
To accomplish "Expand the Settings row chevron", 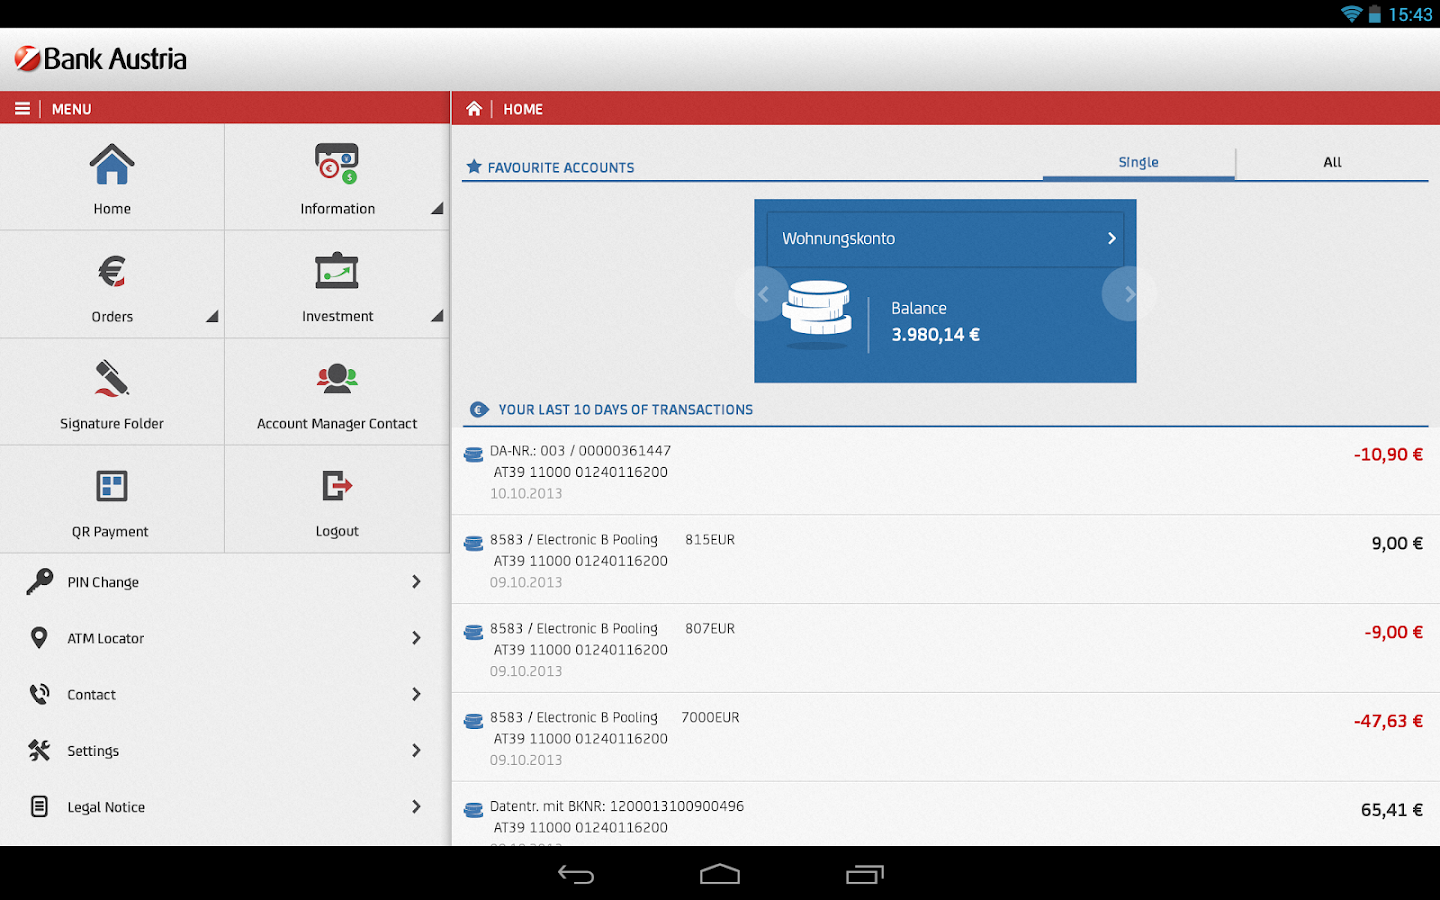I will tap(416, 750).
